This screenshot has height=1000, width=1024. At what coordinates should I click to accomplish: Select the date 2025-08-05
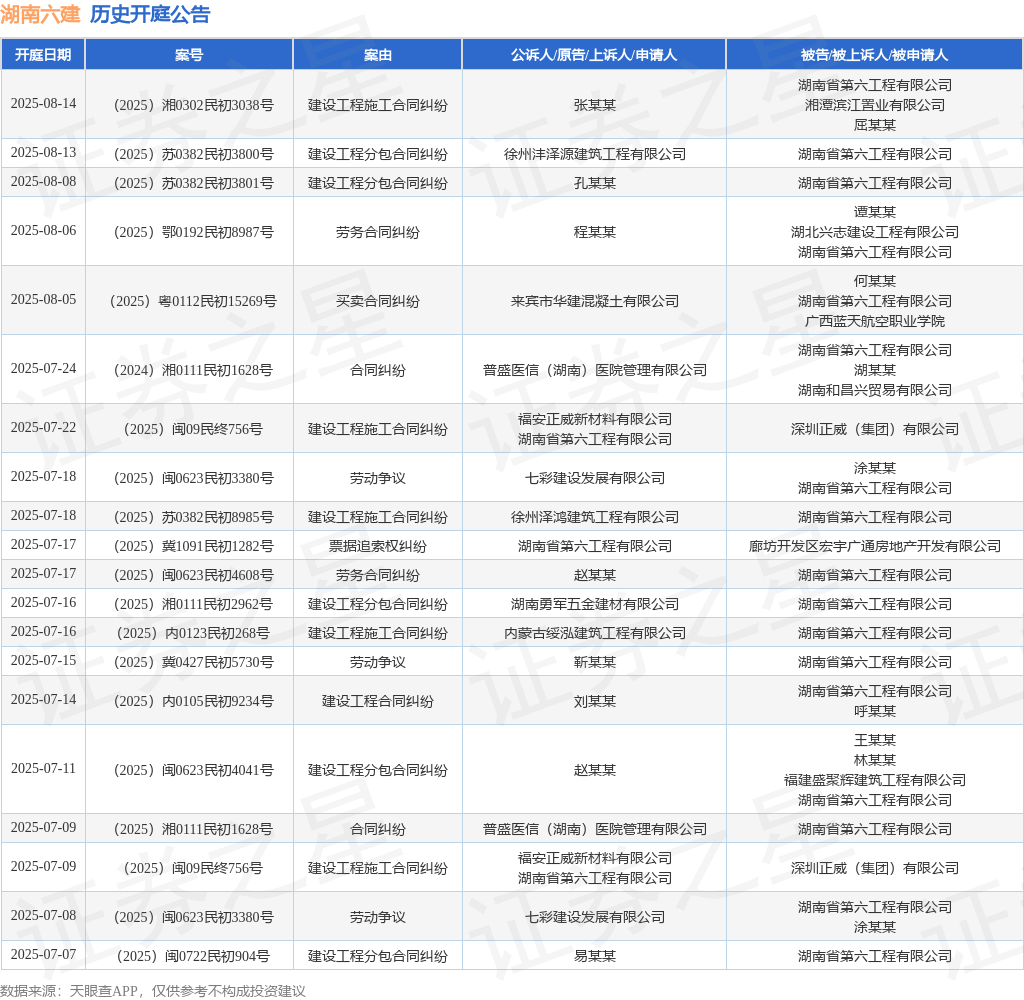click(x=43, y=300)
